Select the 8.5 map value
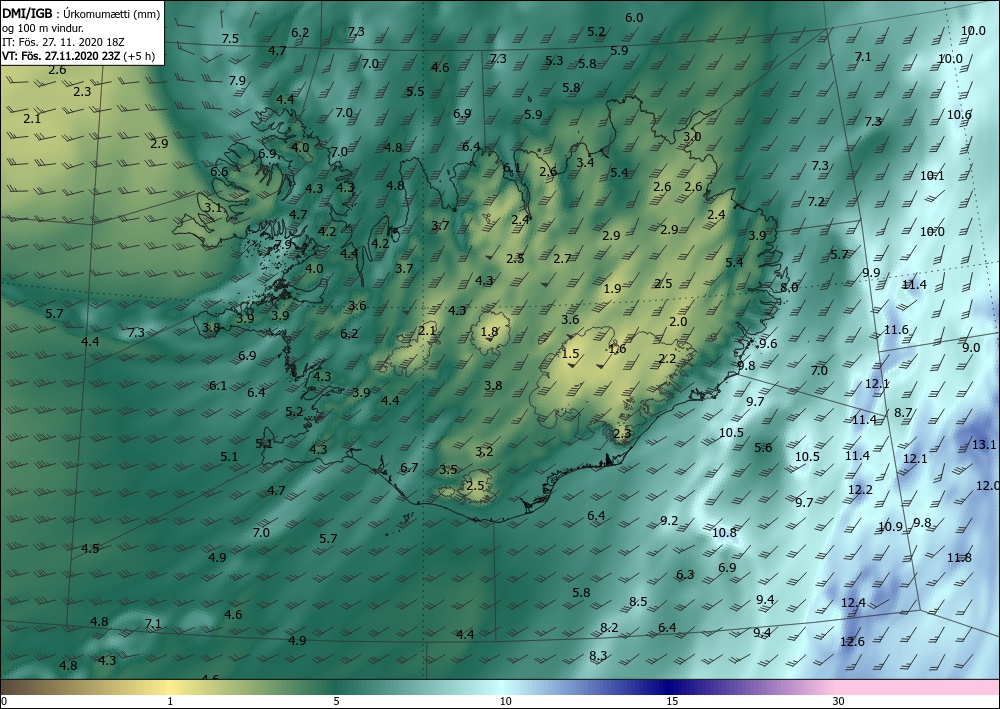The height and width of the screenshot is (709, 1000). [x=638, y=601]
